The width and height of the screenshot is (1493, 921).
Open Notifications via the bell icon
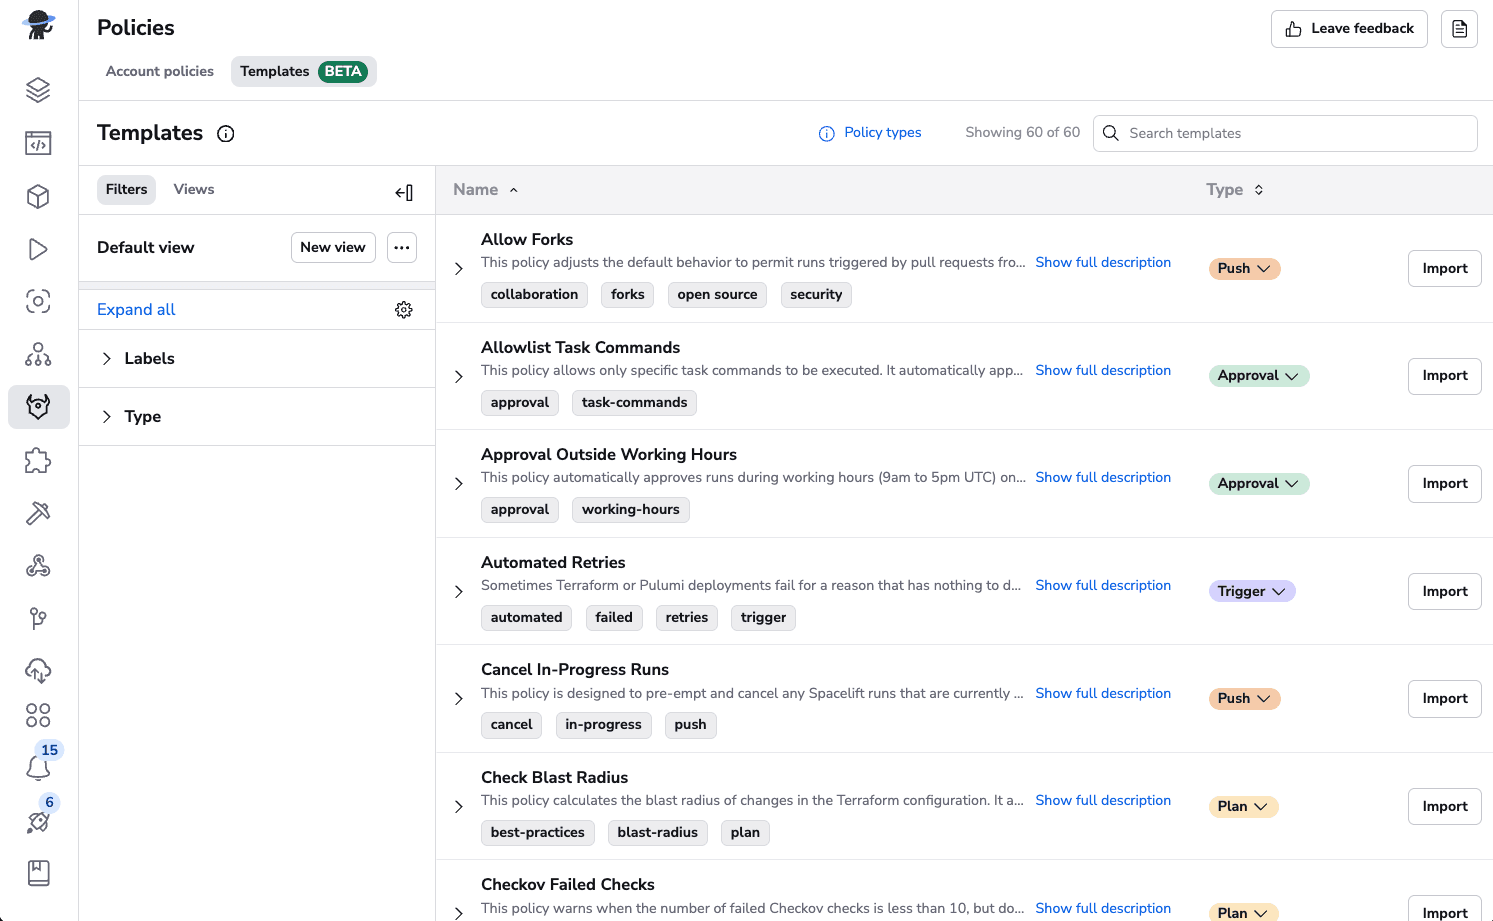38,767
